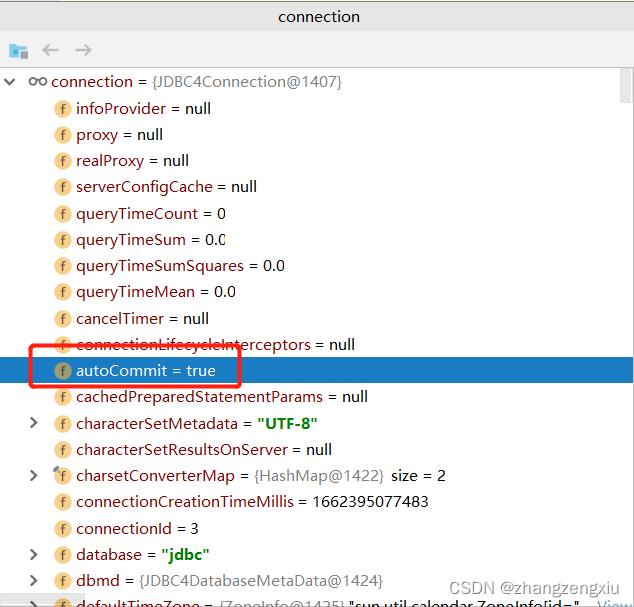Click the forward arrow in the toolbar
Screen dimensions: 634x607
(83, 50)
